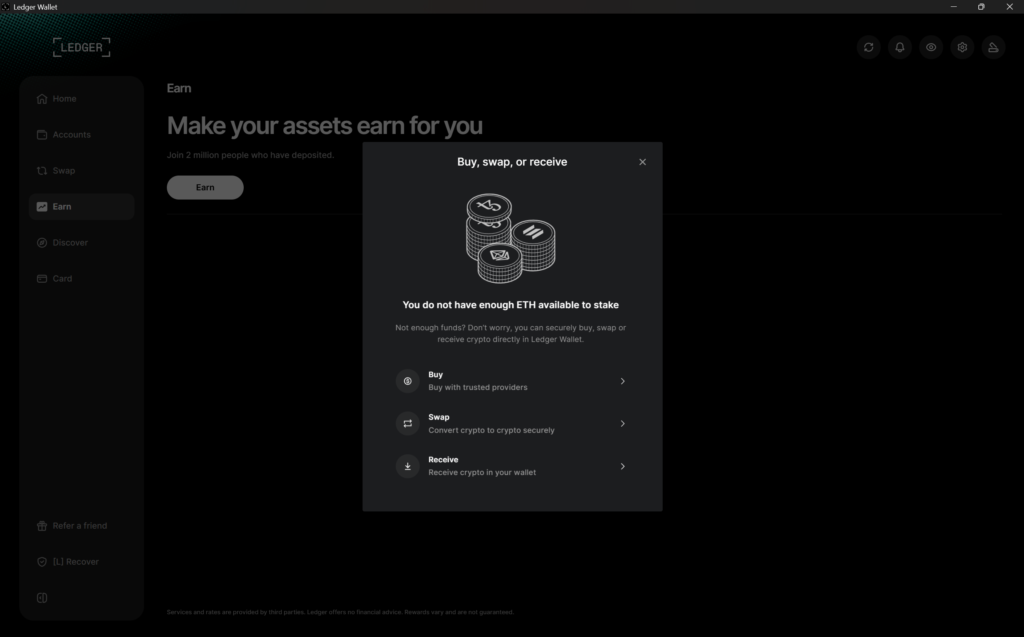This screenshot has width=1024, height=637.
Task: Click 'Convert crypto to crypto securely' text
Action: pos(491,430)
